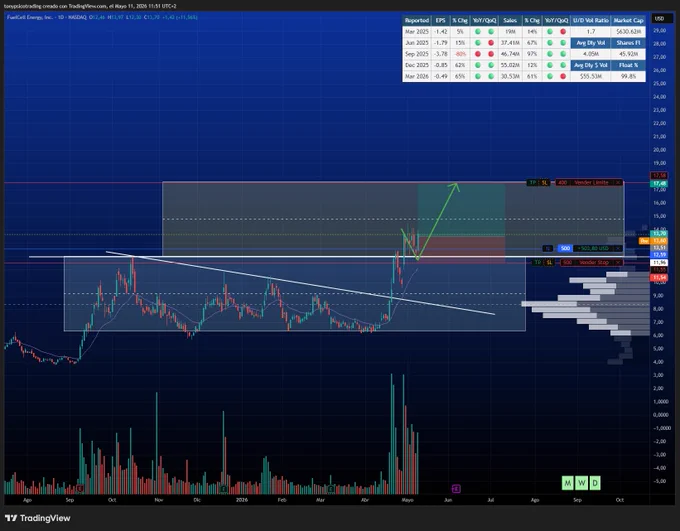Click the Jun 2025 row label

(x=417, y=43)
